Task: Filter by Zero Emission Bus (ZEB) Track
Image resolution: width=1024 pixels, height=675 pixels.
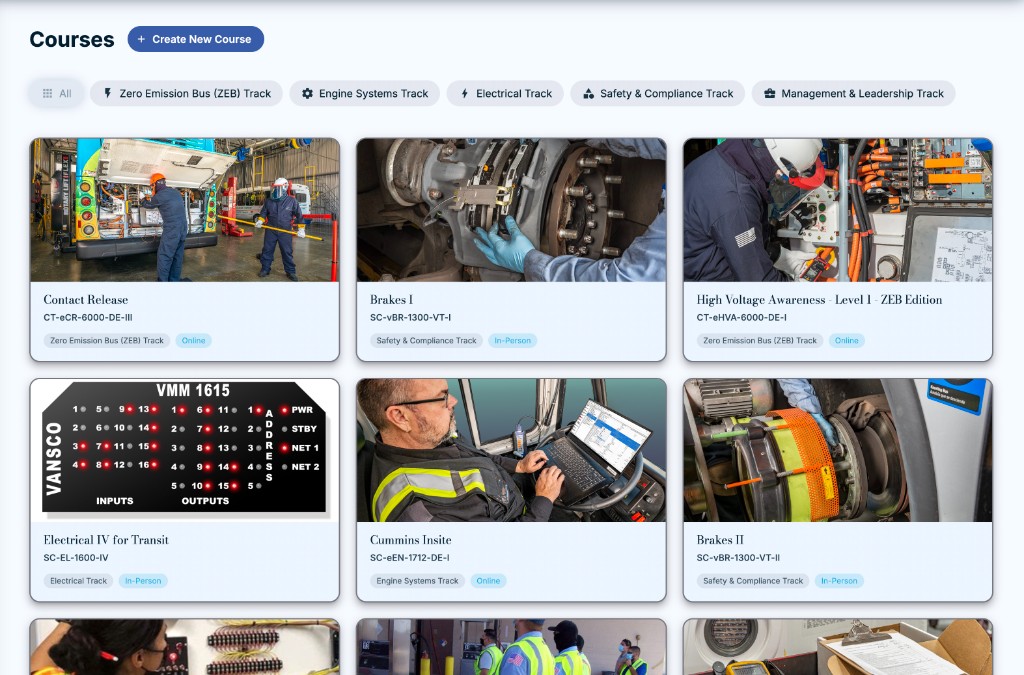Action: 186,93
